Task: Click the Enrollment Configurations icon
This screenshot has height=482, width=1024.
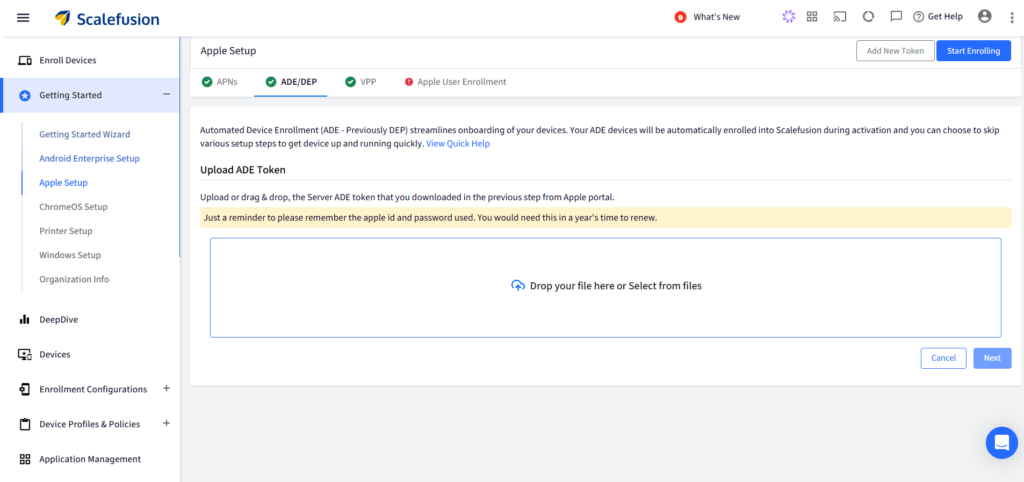Action: tap(25, 389)
